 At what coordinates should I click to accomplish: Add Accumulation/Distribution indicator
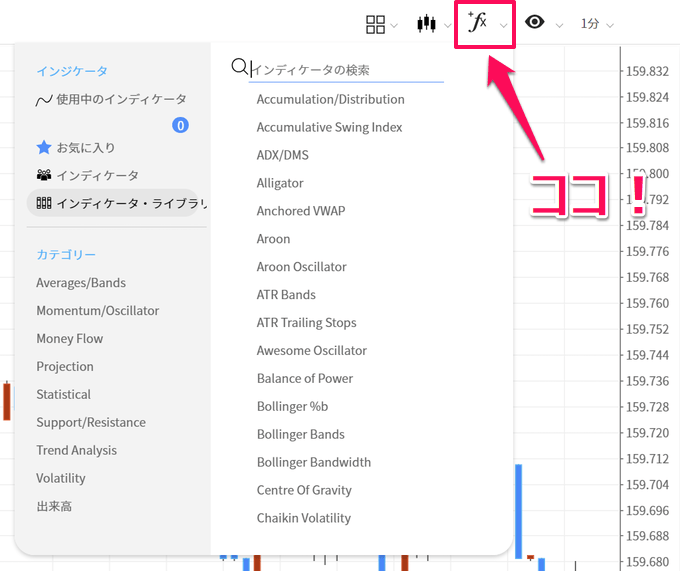[330, 100]
